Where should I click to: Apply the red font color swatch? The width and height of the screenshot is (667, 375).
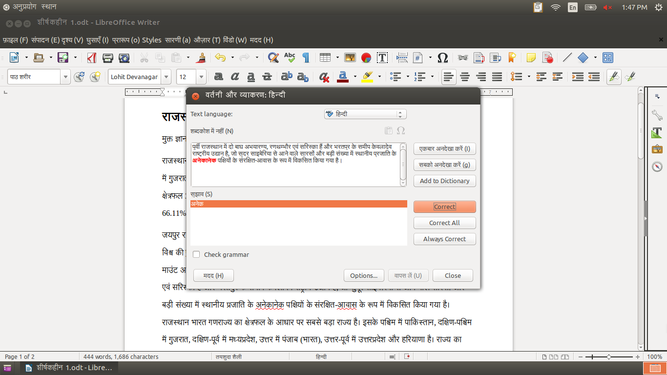pos(343,77)
